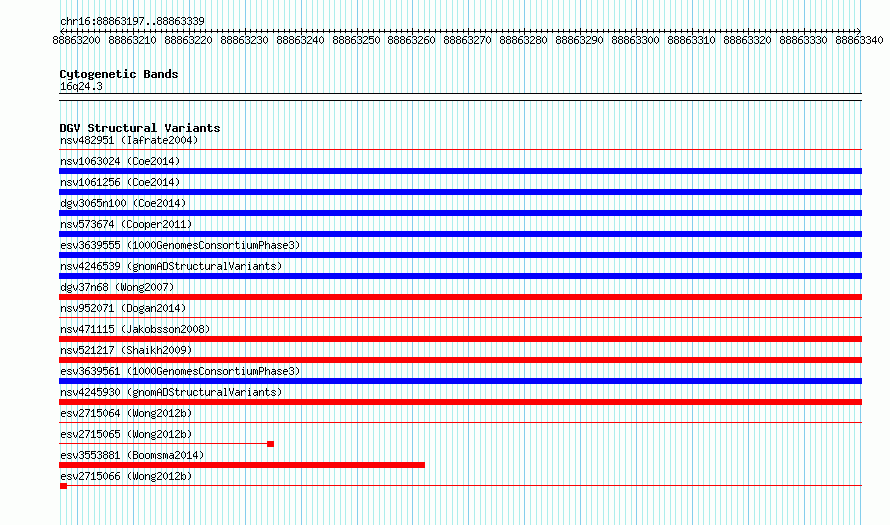Click the red bar under esv3553881 (Boomsma2014)
Image resolution: width=890 pixels, height=525 pixels.
point(242,465)
